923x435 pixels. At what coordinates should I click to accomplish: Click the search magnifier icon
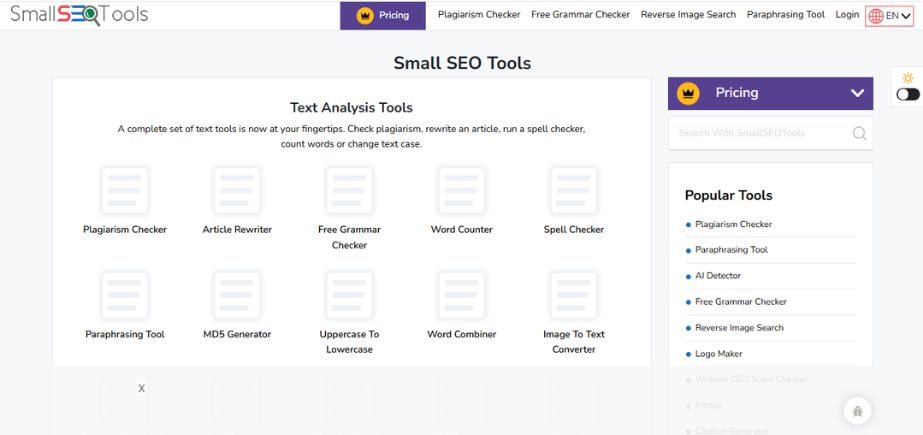[859, 133]
